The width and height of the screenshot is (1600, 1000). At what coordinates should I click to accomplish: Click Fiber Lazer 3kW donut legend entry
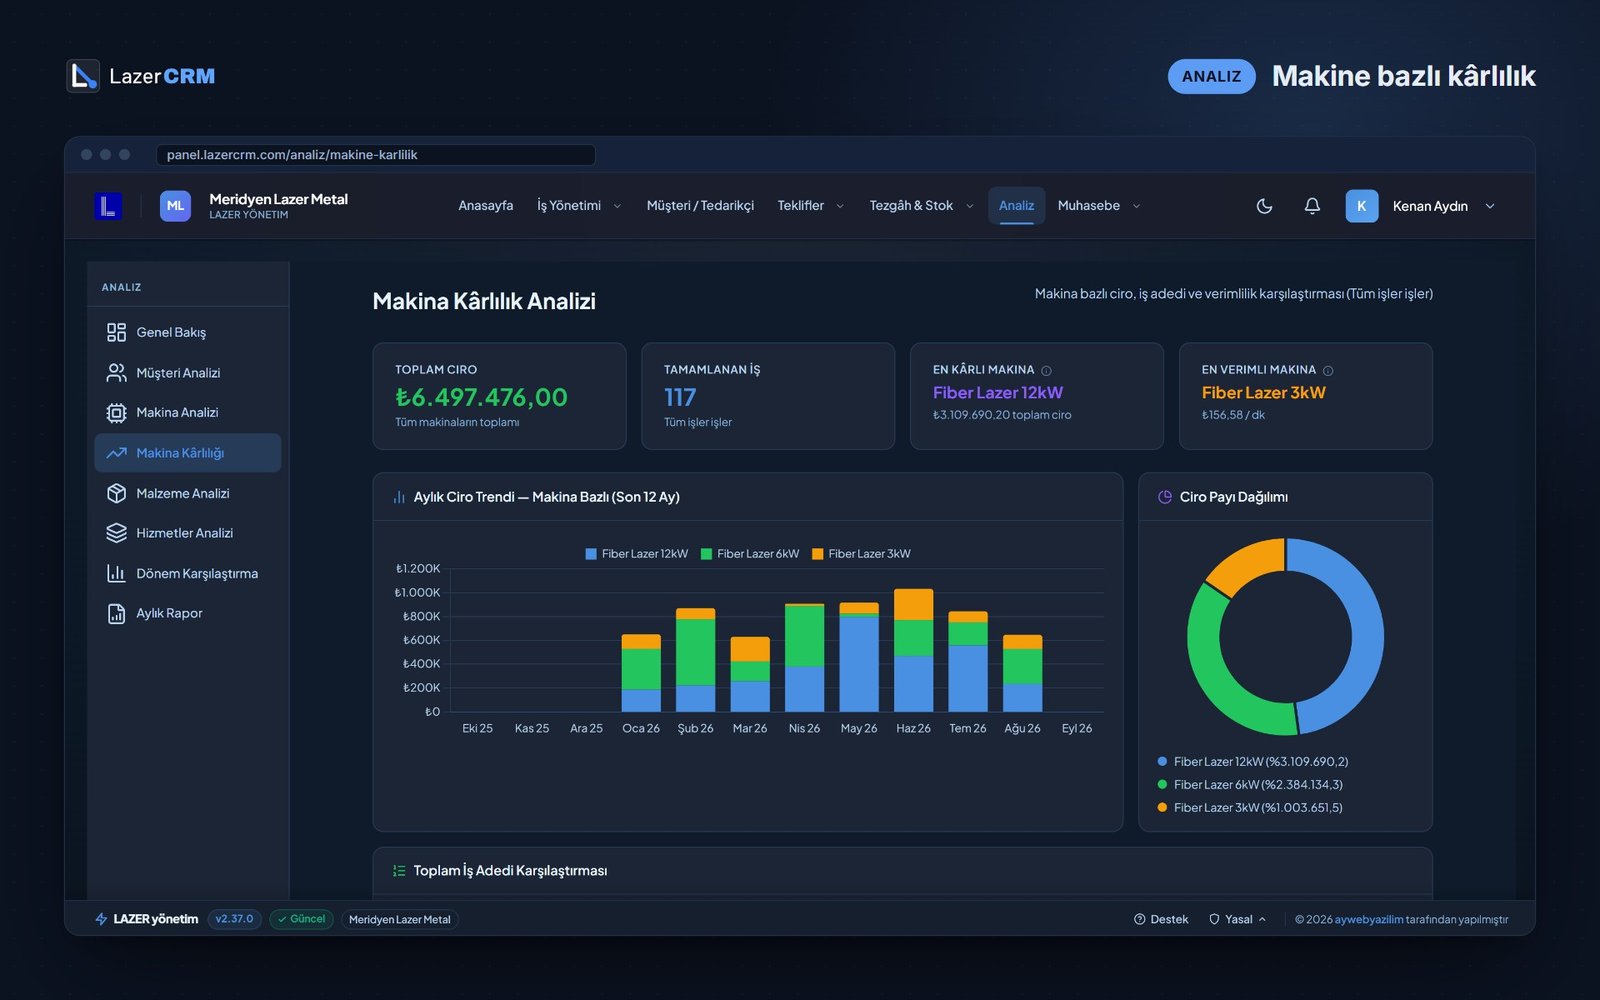point(1250,808)
